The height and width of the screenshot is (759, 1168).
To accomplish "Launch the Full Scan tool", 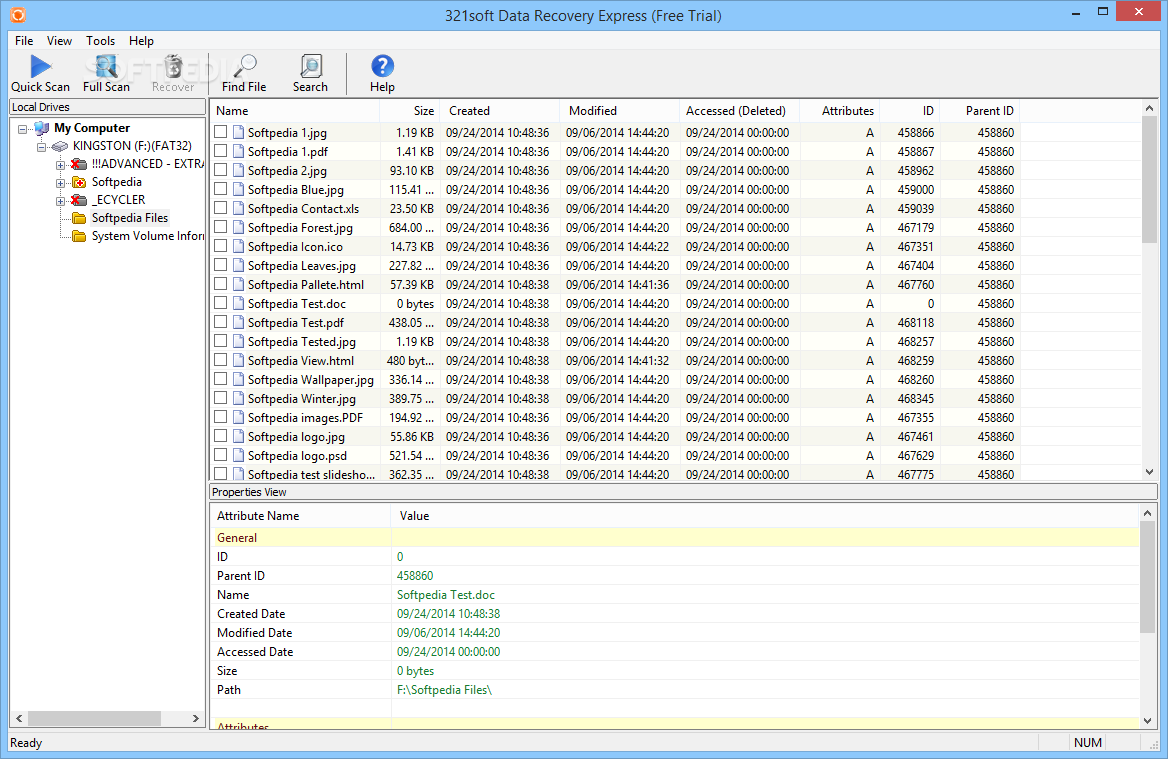I will pos(106,74).
